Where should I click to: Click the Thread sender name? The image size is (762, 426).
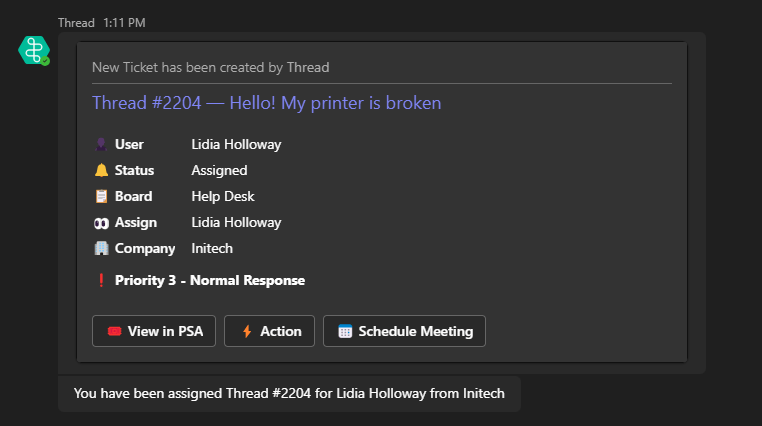pos(76,23)
